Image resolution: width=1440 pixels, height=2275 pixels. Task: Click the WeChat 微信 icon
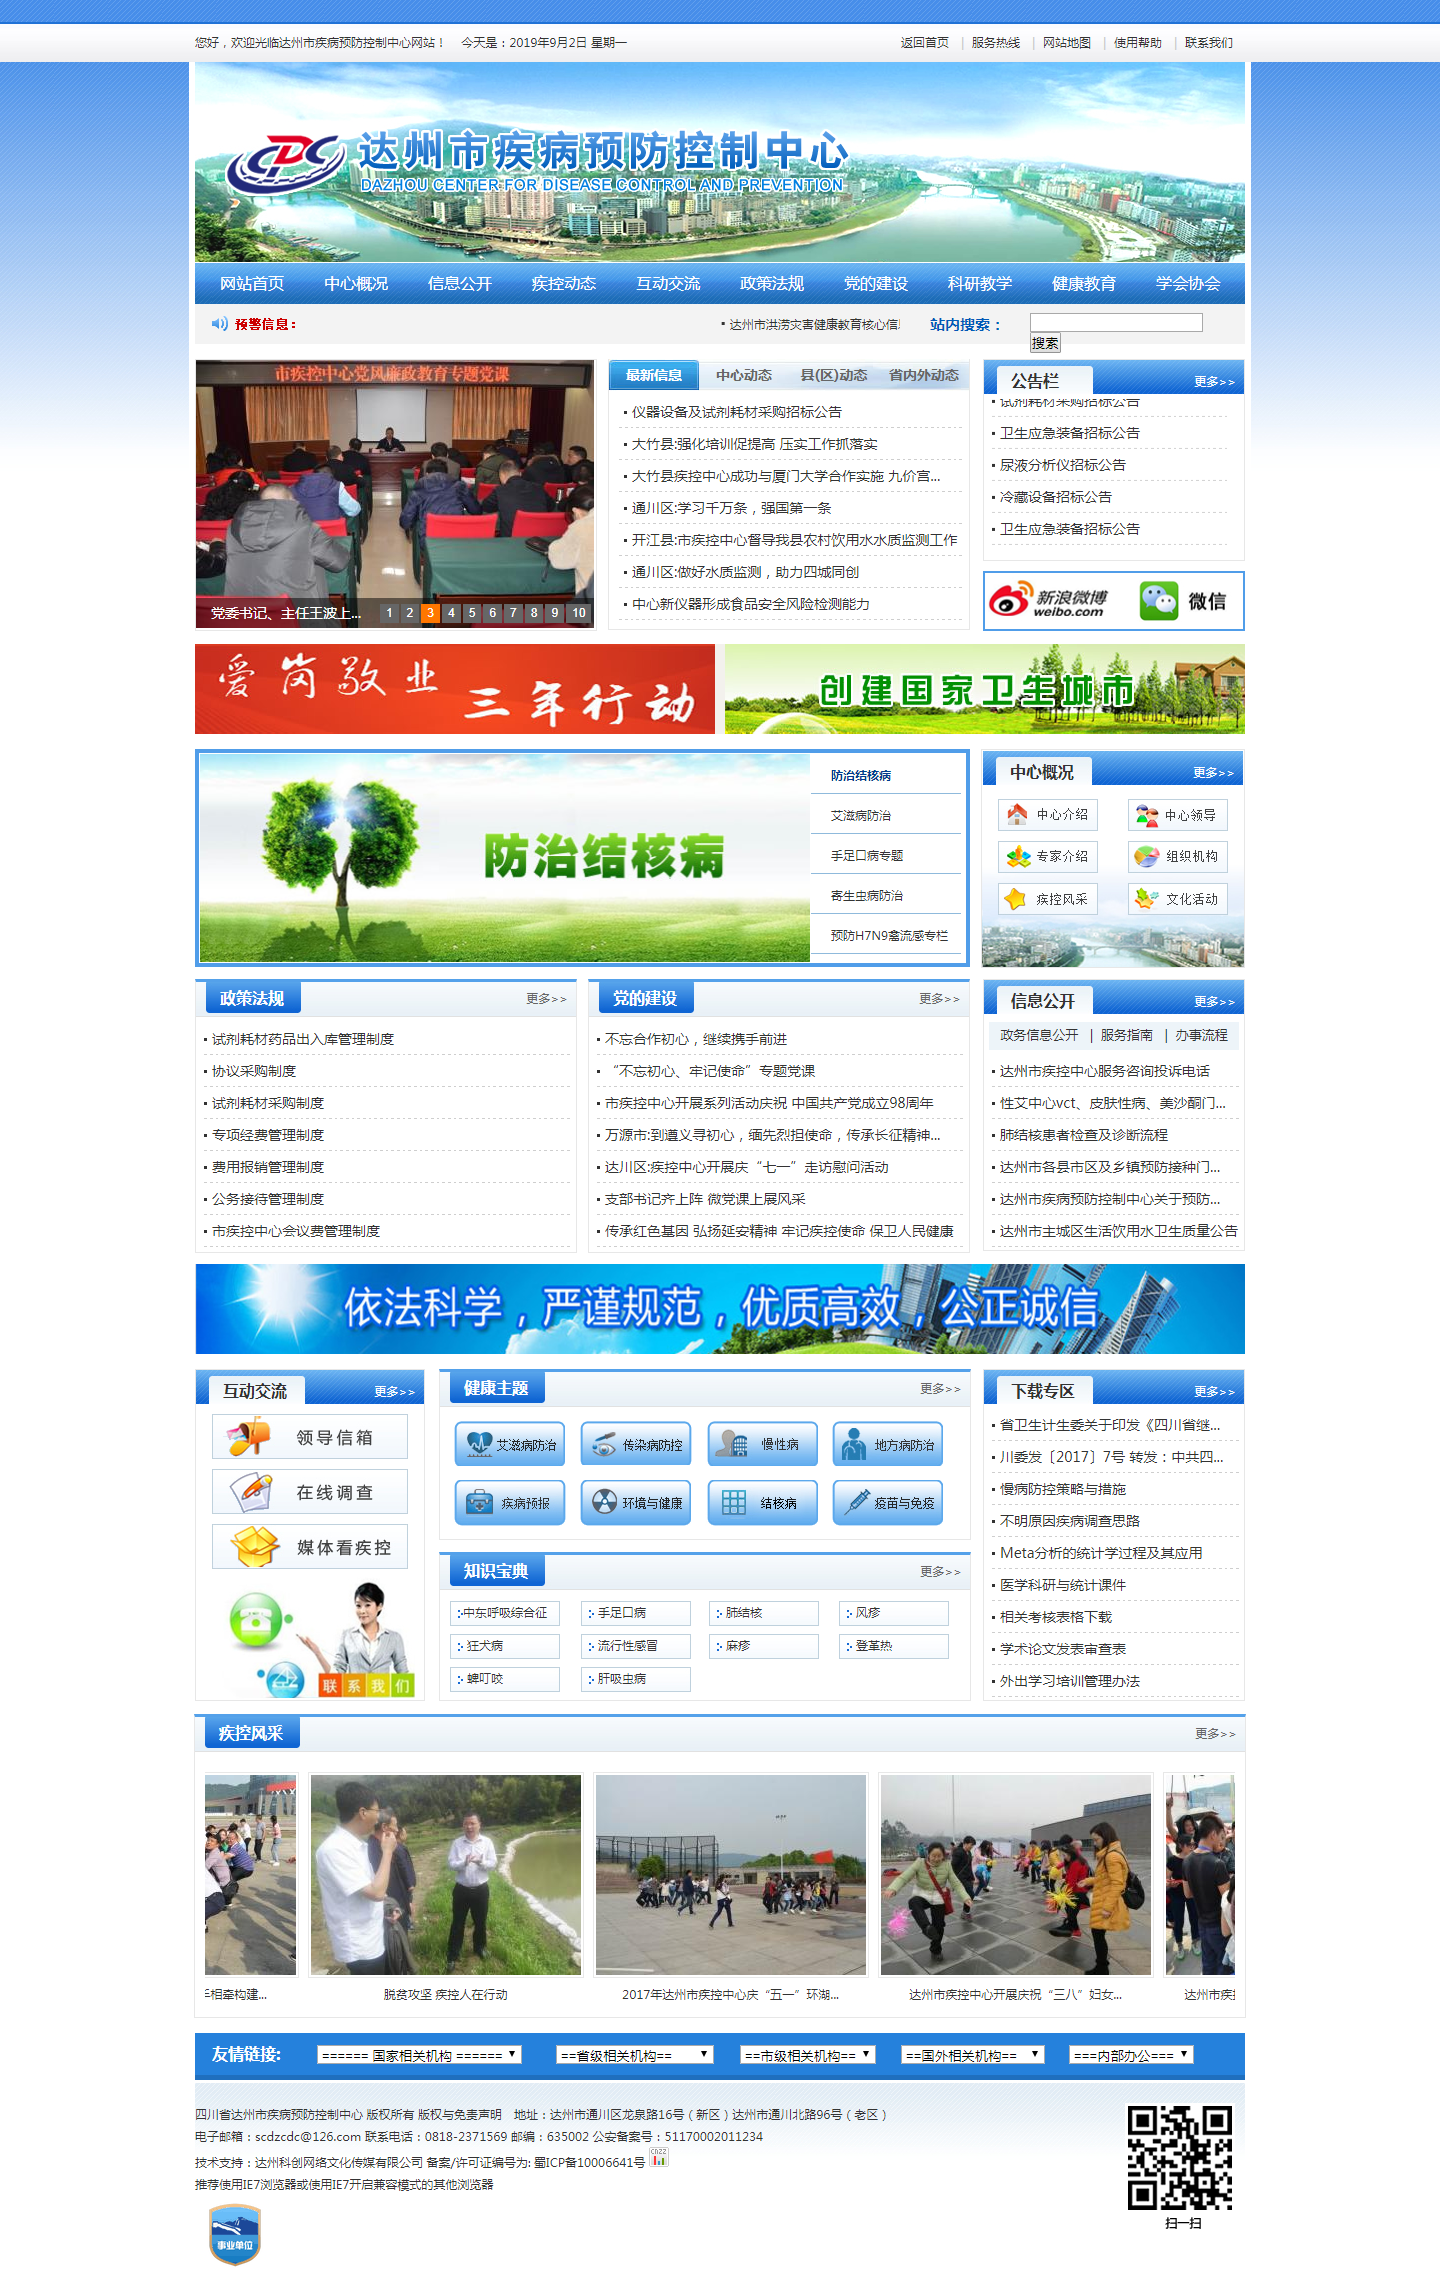coord(1183,601)
